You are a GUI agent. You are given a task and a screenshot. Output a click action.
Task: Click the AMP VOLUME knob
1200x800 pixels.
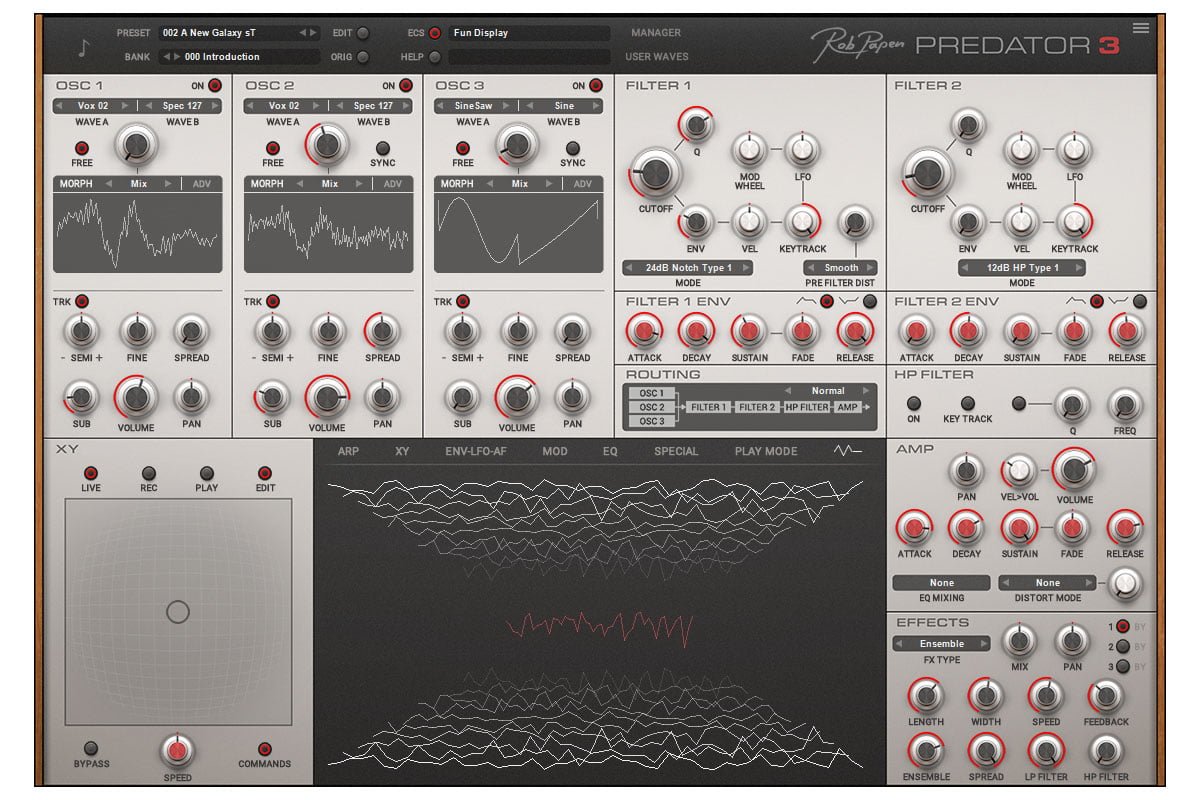(x=1074, y=468)
